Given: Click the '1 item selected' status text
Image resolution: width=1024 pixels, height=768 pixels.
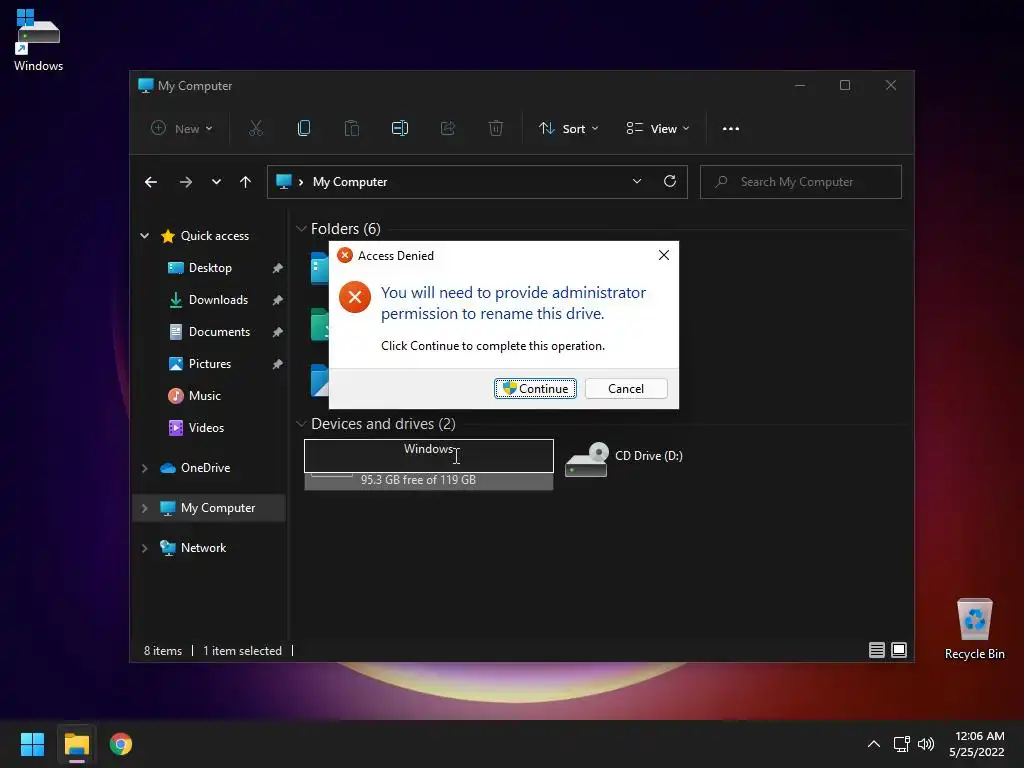Looking at the screenshot, I should [x=242, y=650].
